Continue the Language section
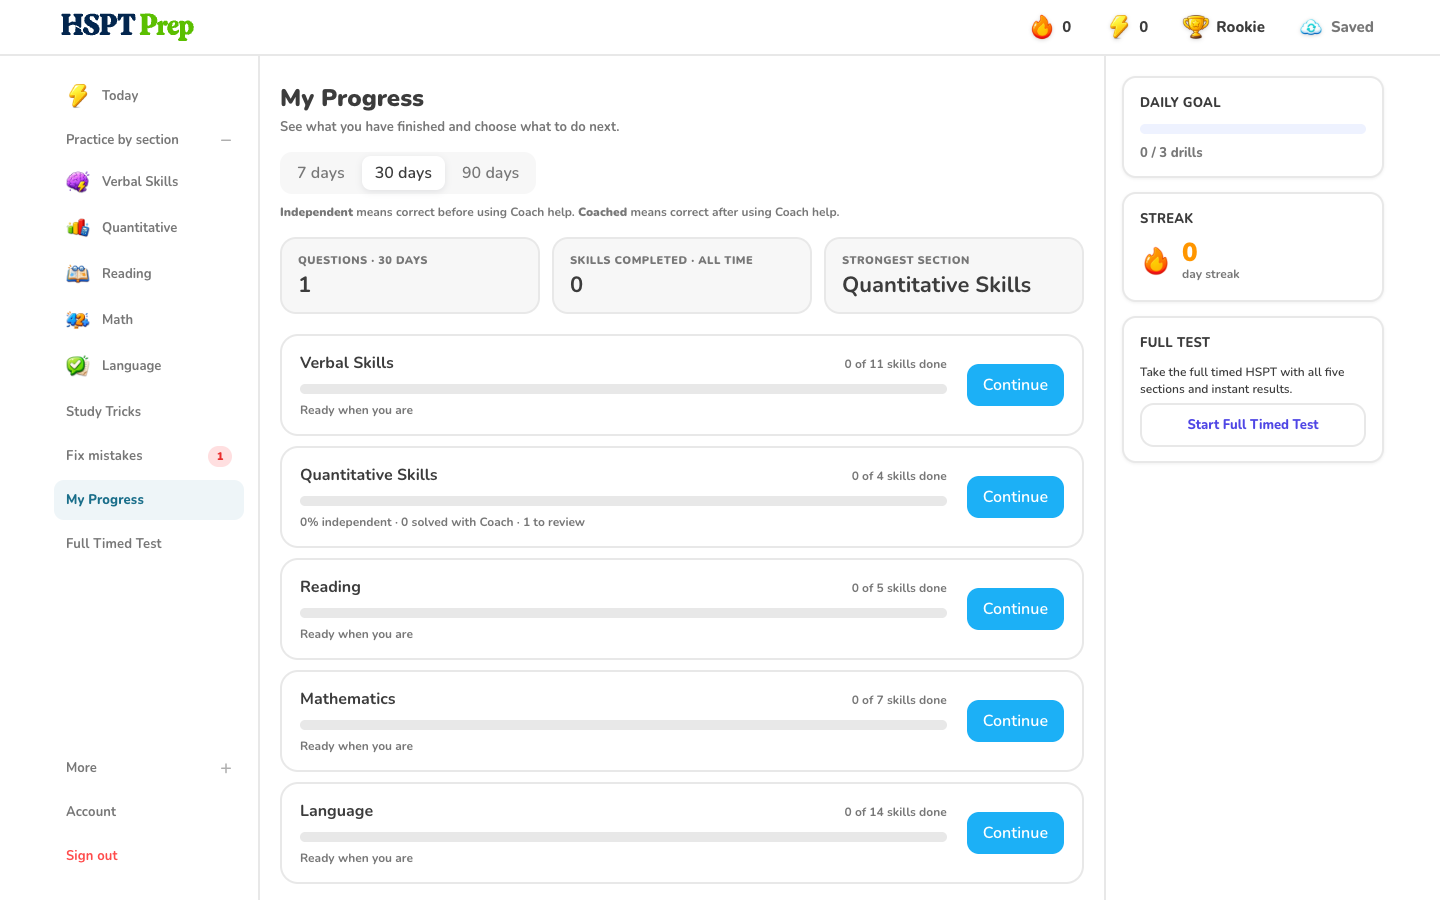 (1015, 833)
